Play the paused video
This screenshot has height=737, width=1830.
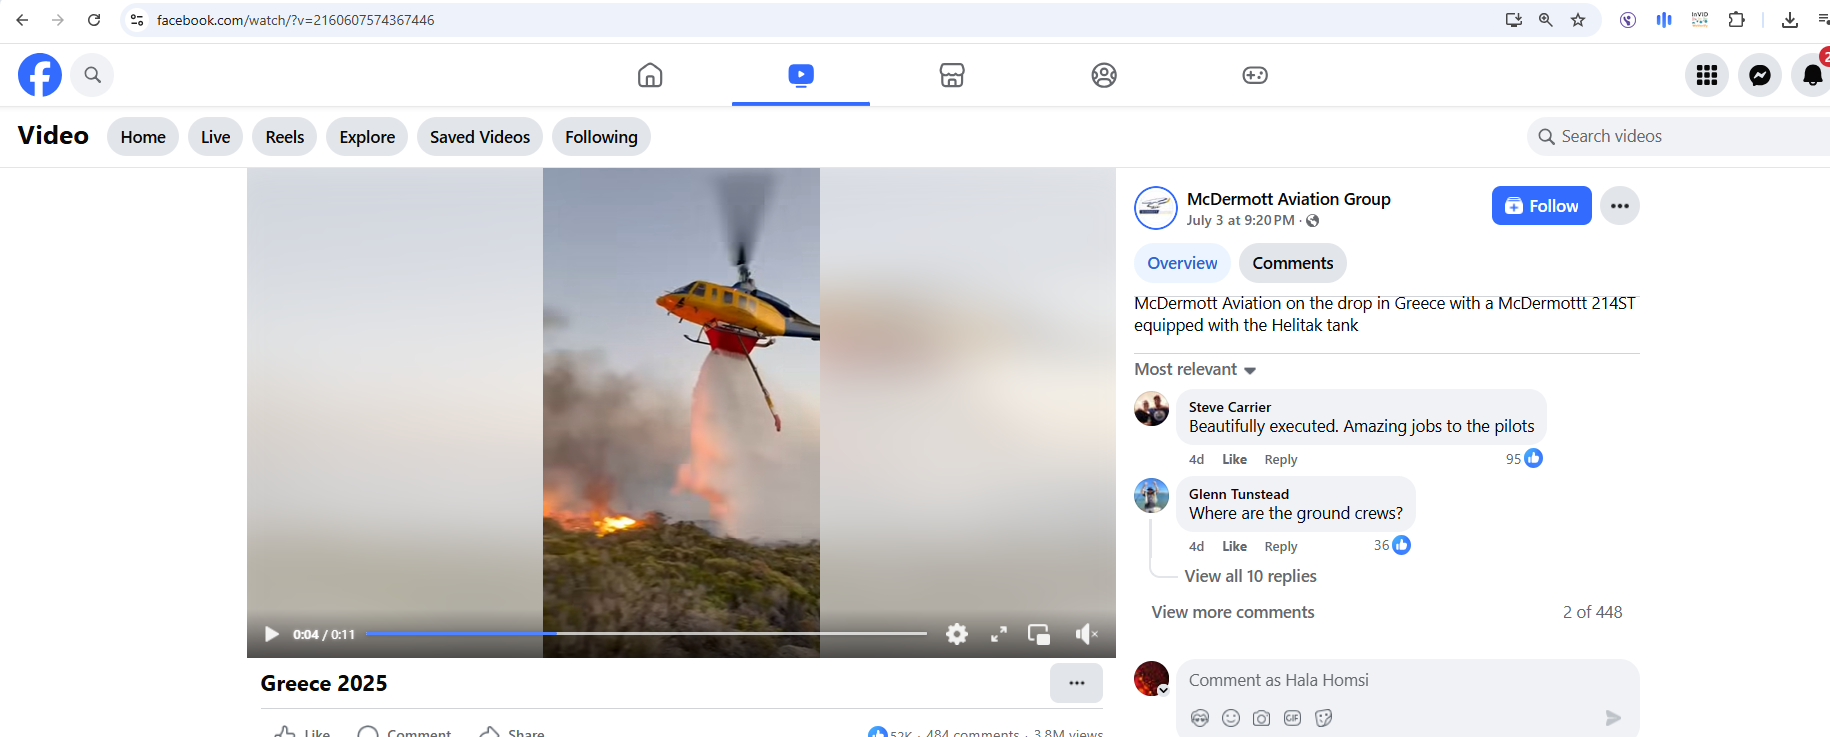click(271, 634)
